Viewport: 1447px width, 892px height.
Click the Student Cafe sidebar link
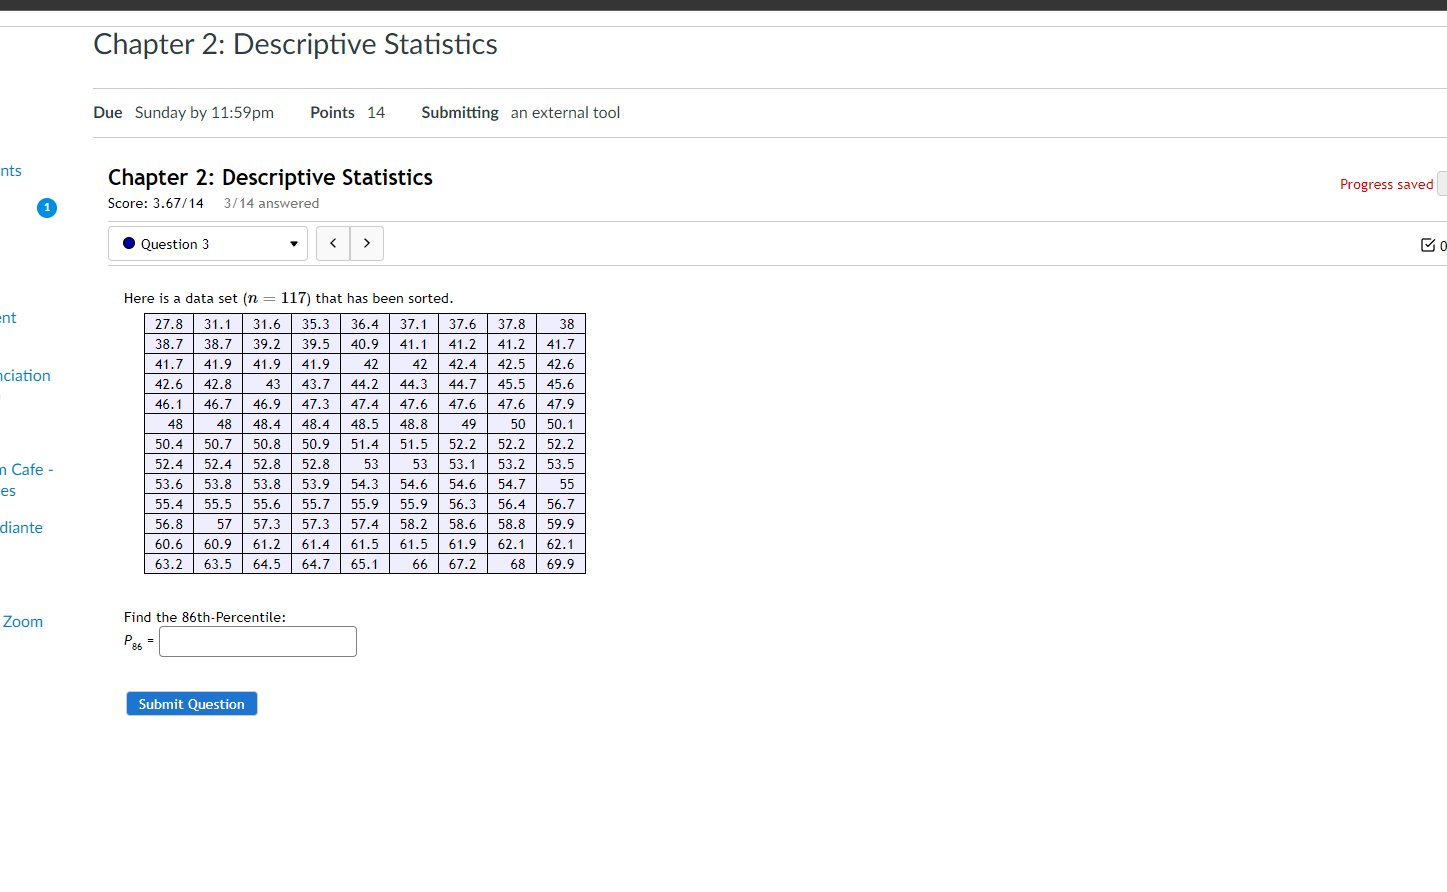point(27,469)
